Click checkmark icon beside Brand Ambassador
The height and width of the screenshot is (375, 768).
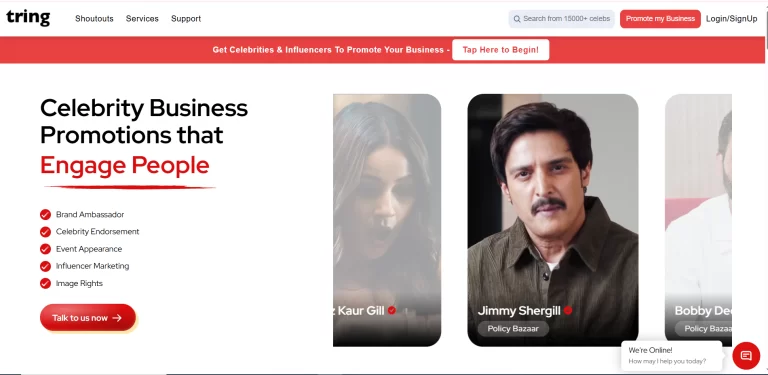tap(46, 214)
